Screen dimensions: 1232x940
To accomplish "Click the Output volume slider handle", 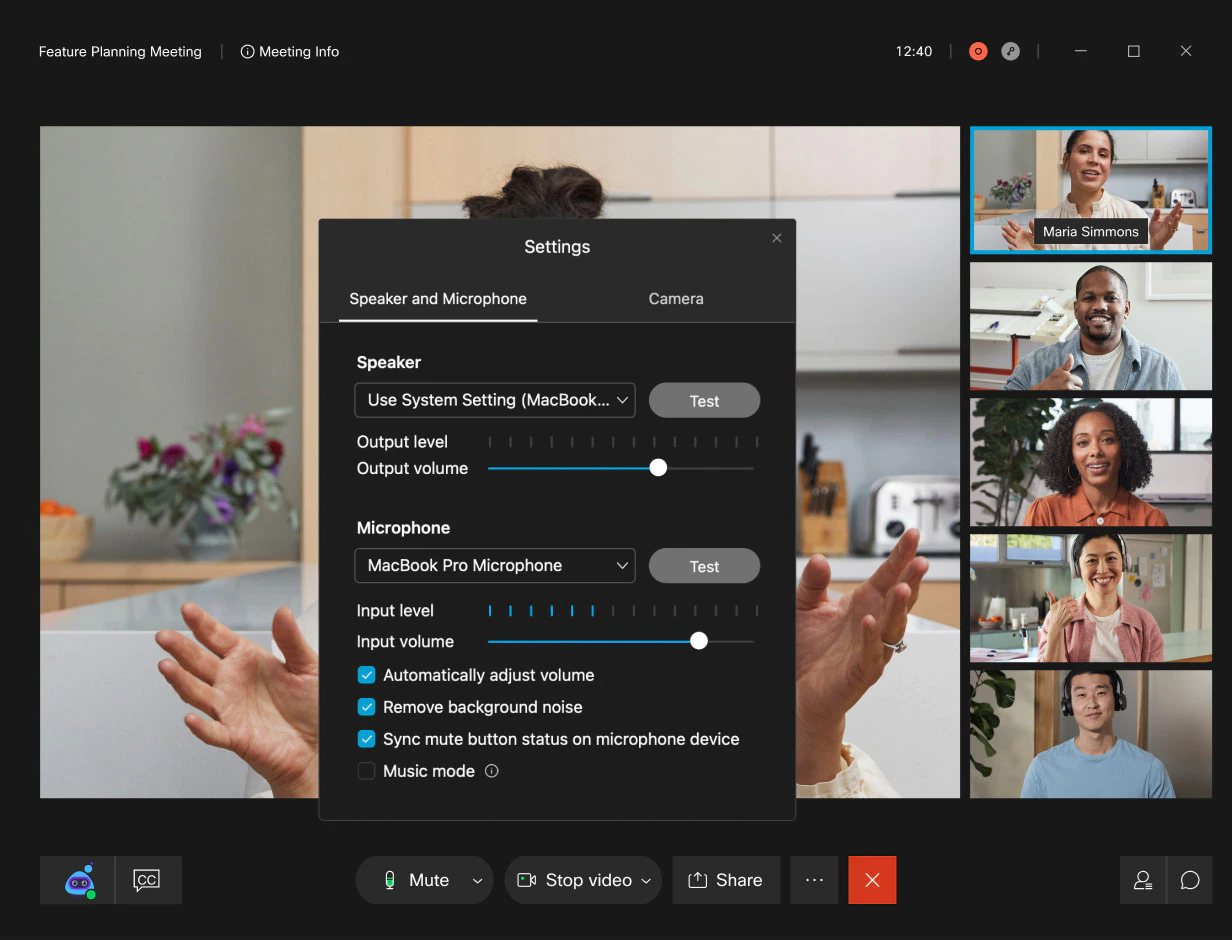I will [x=658, y=468].
